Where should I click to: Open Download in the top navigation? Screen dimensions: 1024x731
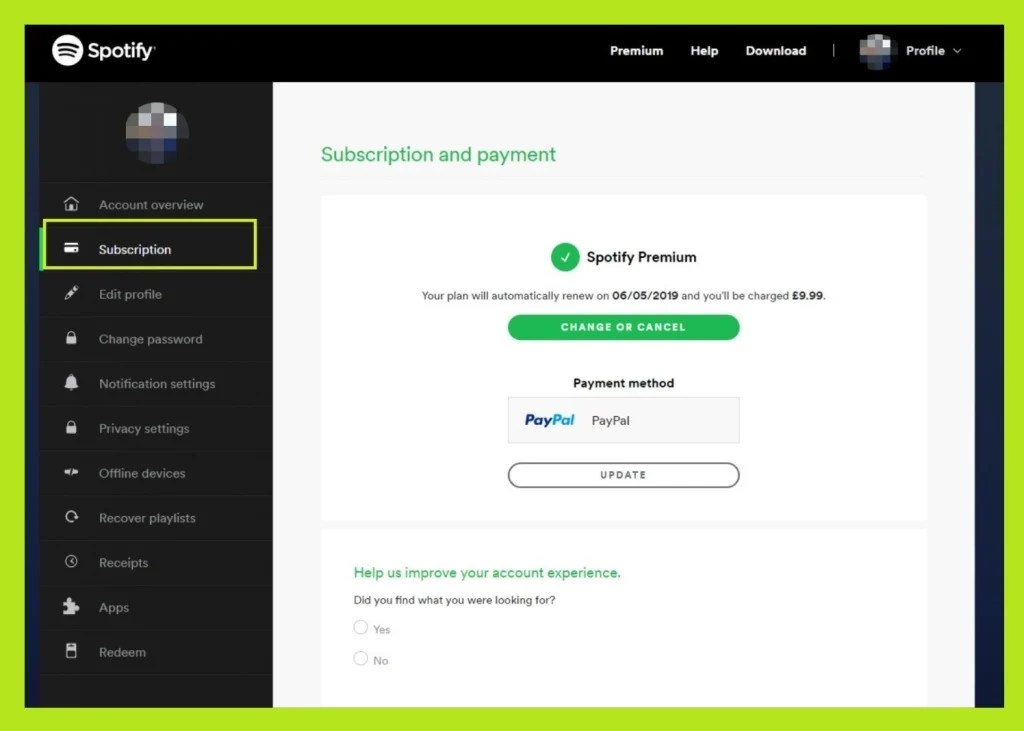click(x=776, y=51)
